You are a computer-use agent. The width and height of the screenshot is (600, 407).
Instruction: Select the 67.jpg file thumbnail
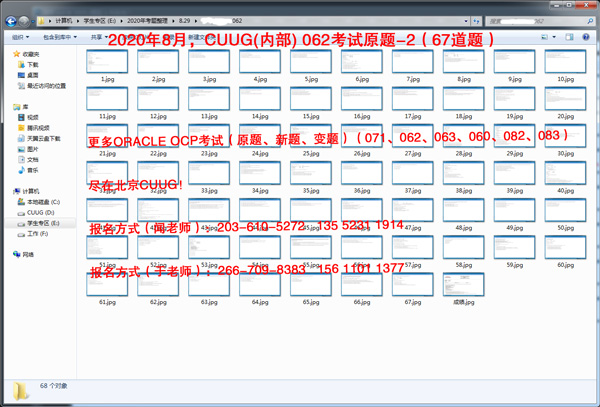412,284
